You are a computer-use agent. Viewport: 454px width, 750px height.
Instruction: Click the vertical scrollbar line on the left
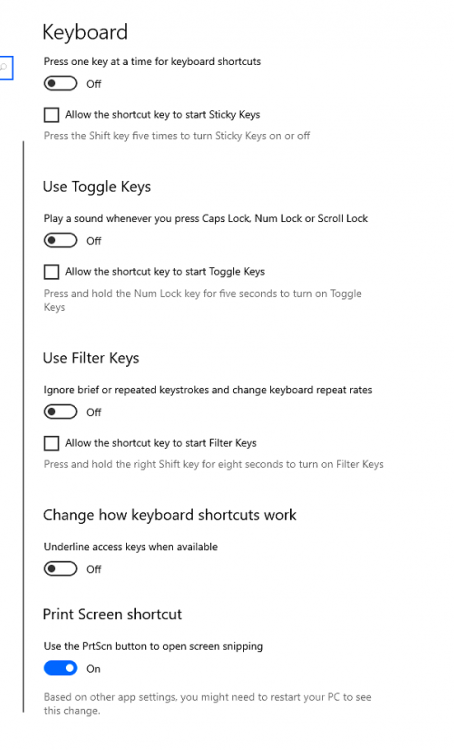23,427
